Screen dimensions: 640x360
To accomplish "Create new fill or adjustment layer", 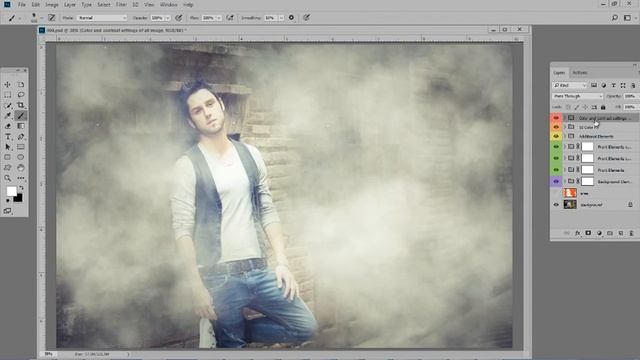I will coord(599,233).
